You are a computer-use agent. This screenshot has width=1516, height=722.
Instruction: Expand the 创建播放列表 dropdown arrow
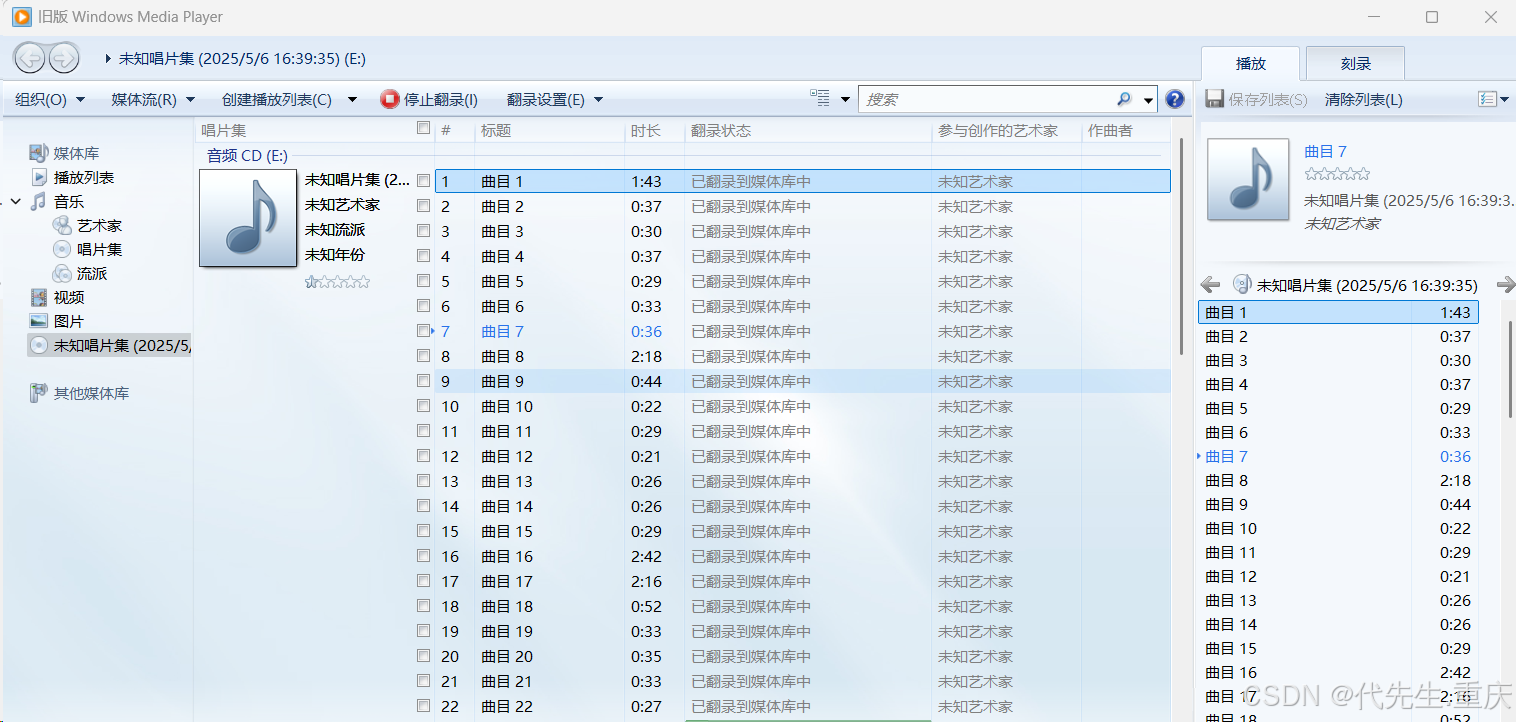[352, 98]
